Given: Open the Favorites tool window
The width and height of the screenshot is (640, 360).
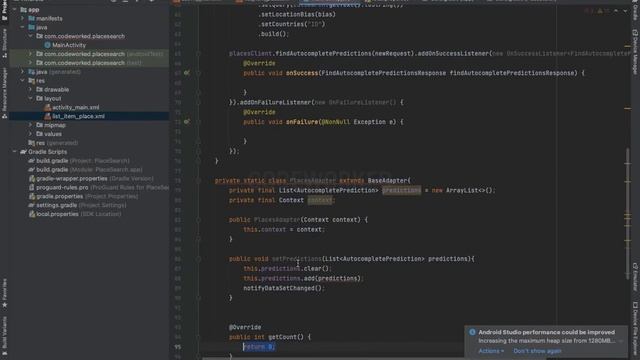Looking at the screenshot, I should coord(4,293).
